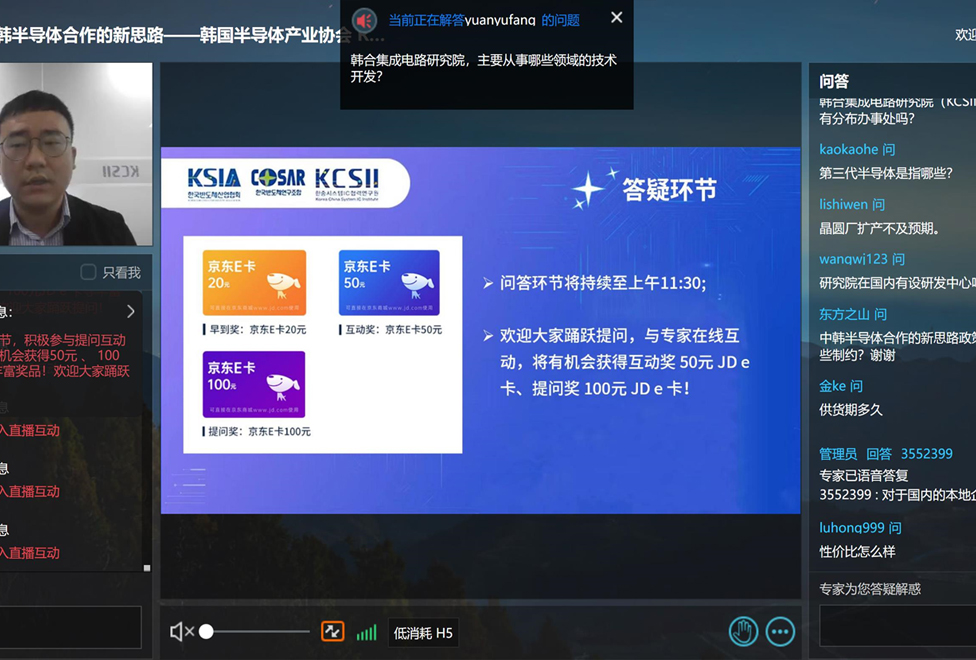Click the COSAR logo on slide
The width and height of the screenshot is (976, 660).
[278, 182]
